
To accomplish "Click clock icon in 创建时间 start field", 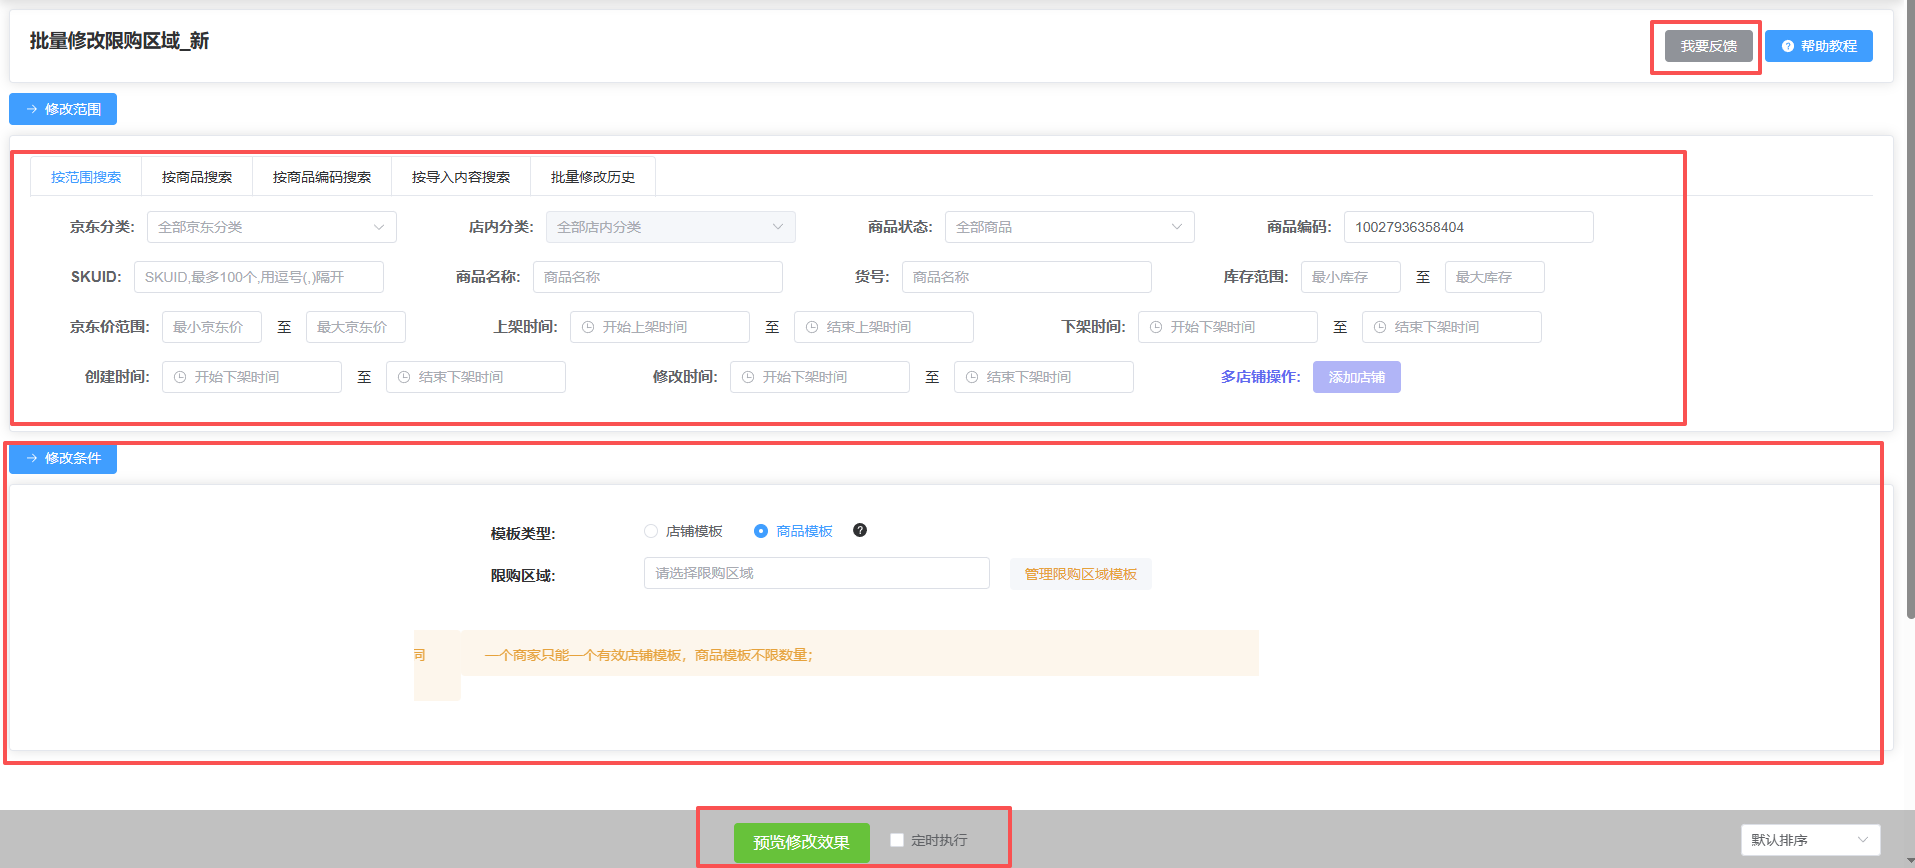I will point(180,377).
